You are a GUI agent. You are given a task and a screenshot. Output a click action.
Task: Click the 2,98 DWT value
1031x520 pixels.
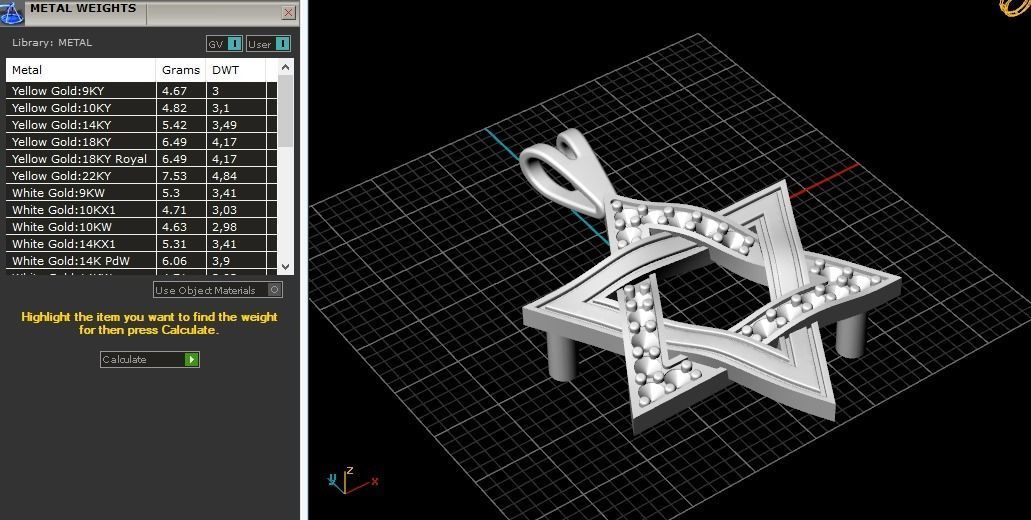[x=224, y=227]
